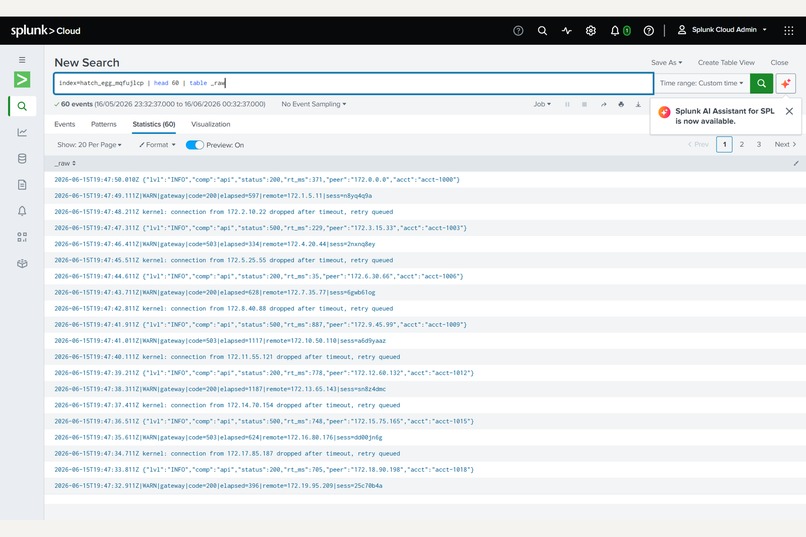Select the Statistics (60) tab
Image resolution: width=806 pixels, height=537 pixels.
154,124
